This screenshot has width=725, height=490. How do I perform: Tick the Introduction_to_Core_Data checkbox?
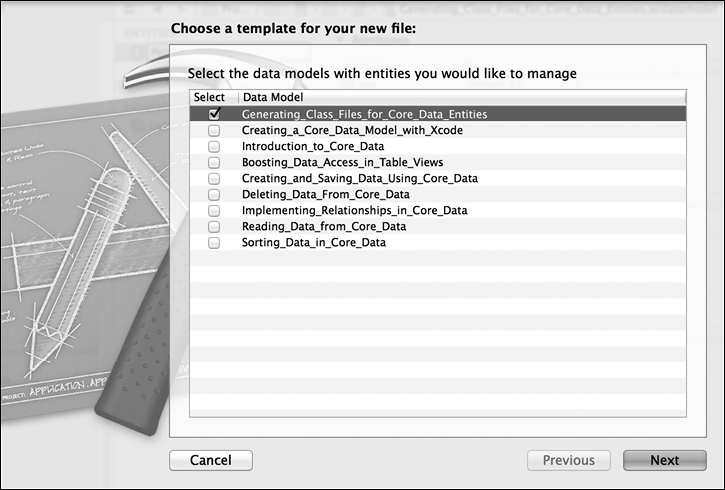[x=214, y=147]
